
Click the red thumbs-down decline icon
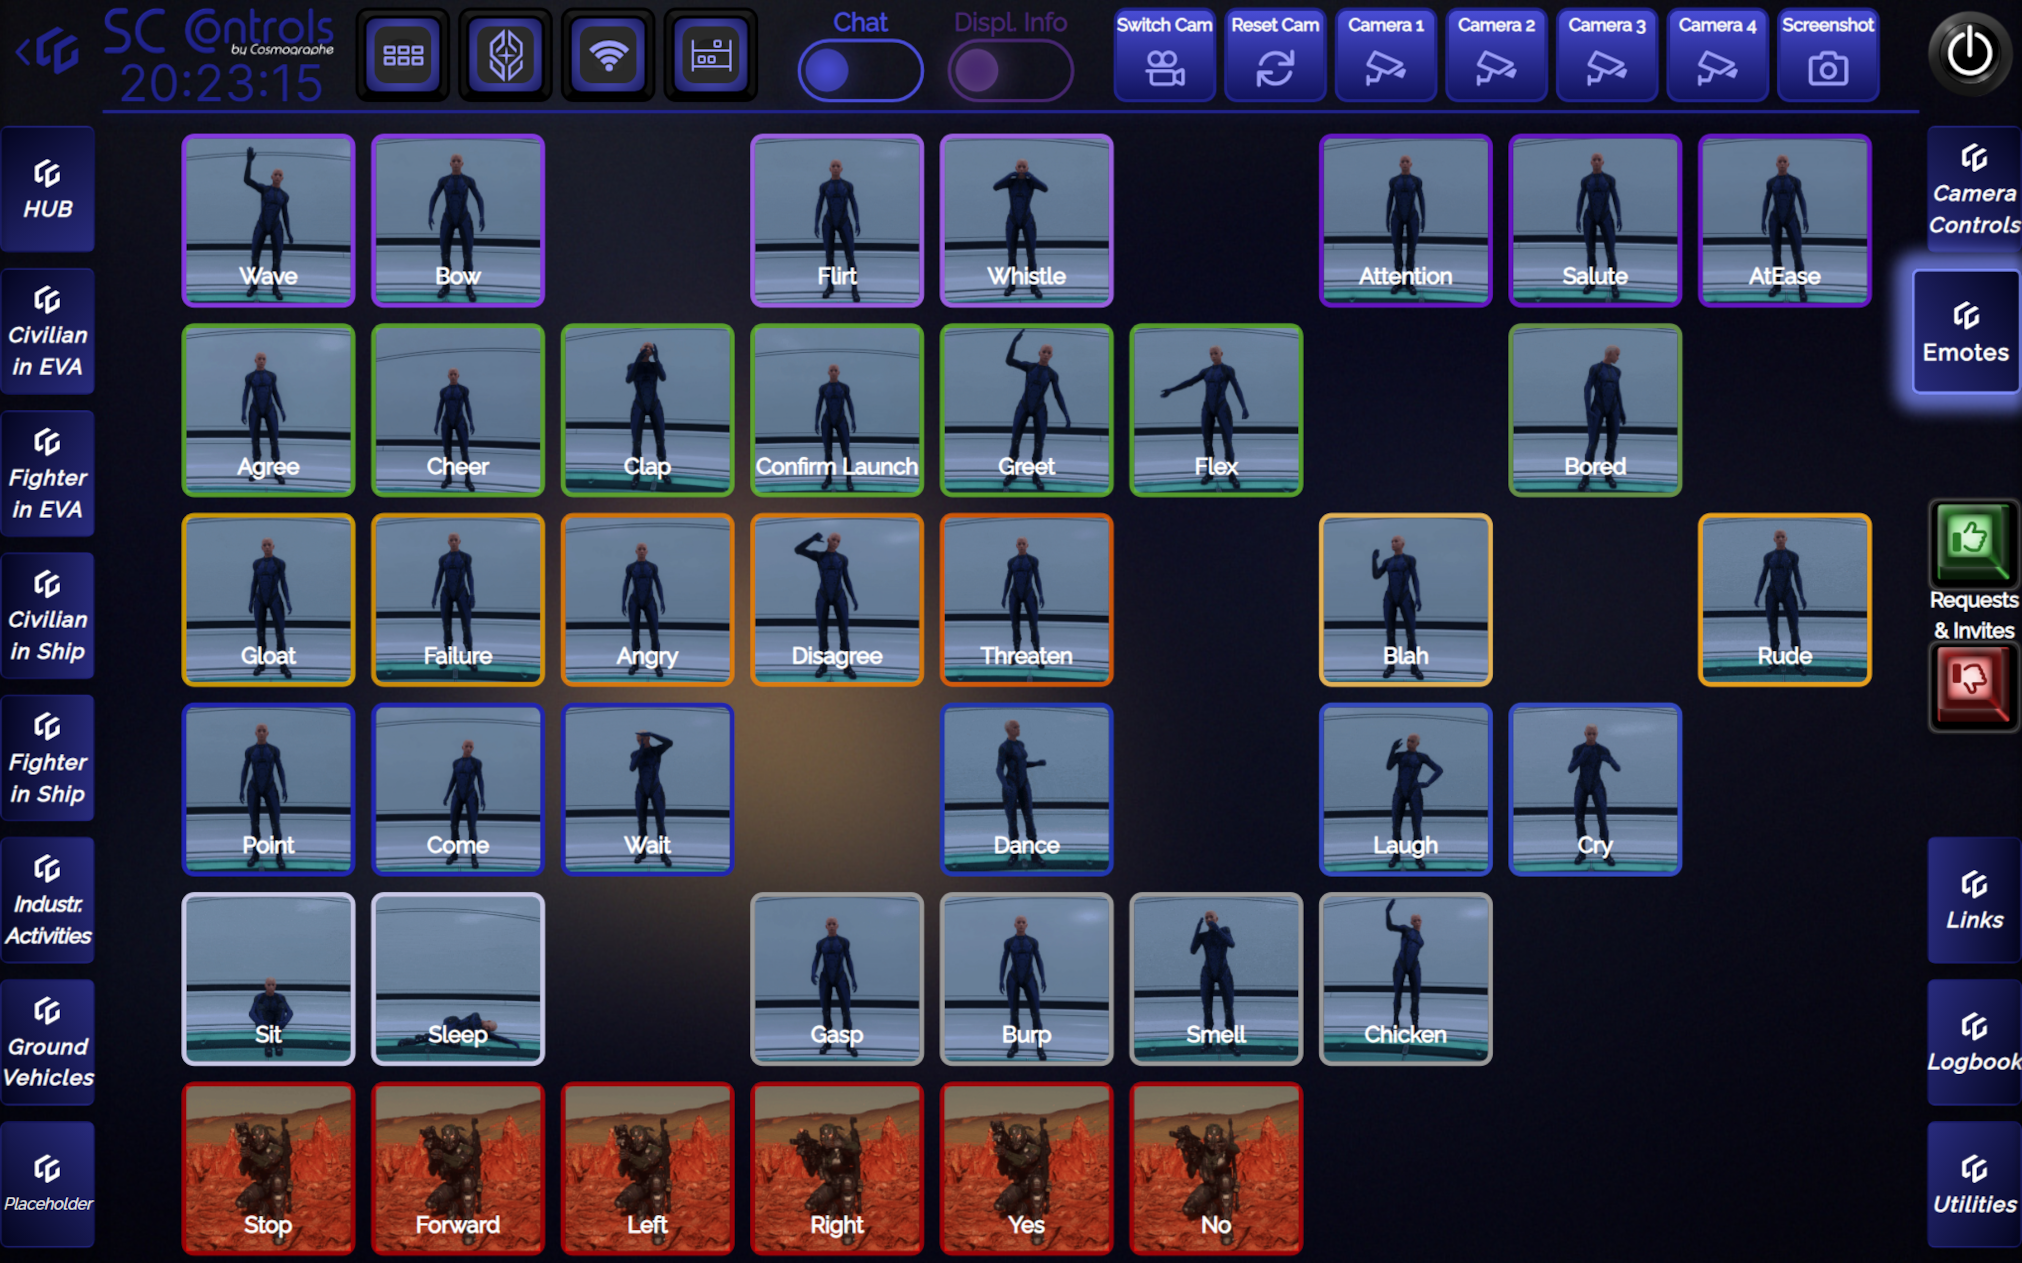point(1973,686)
